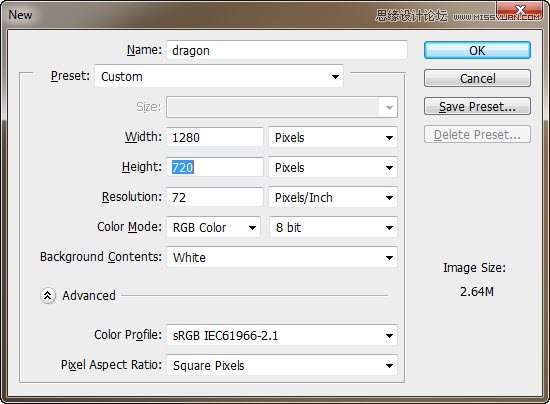This screenshot has height=404, width=550.
Task: Open the Preset dropdown showing Custom
Action: [219, 76]
